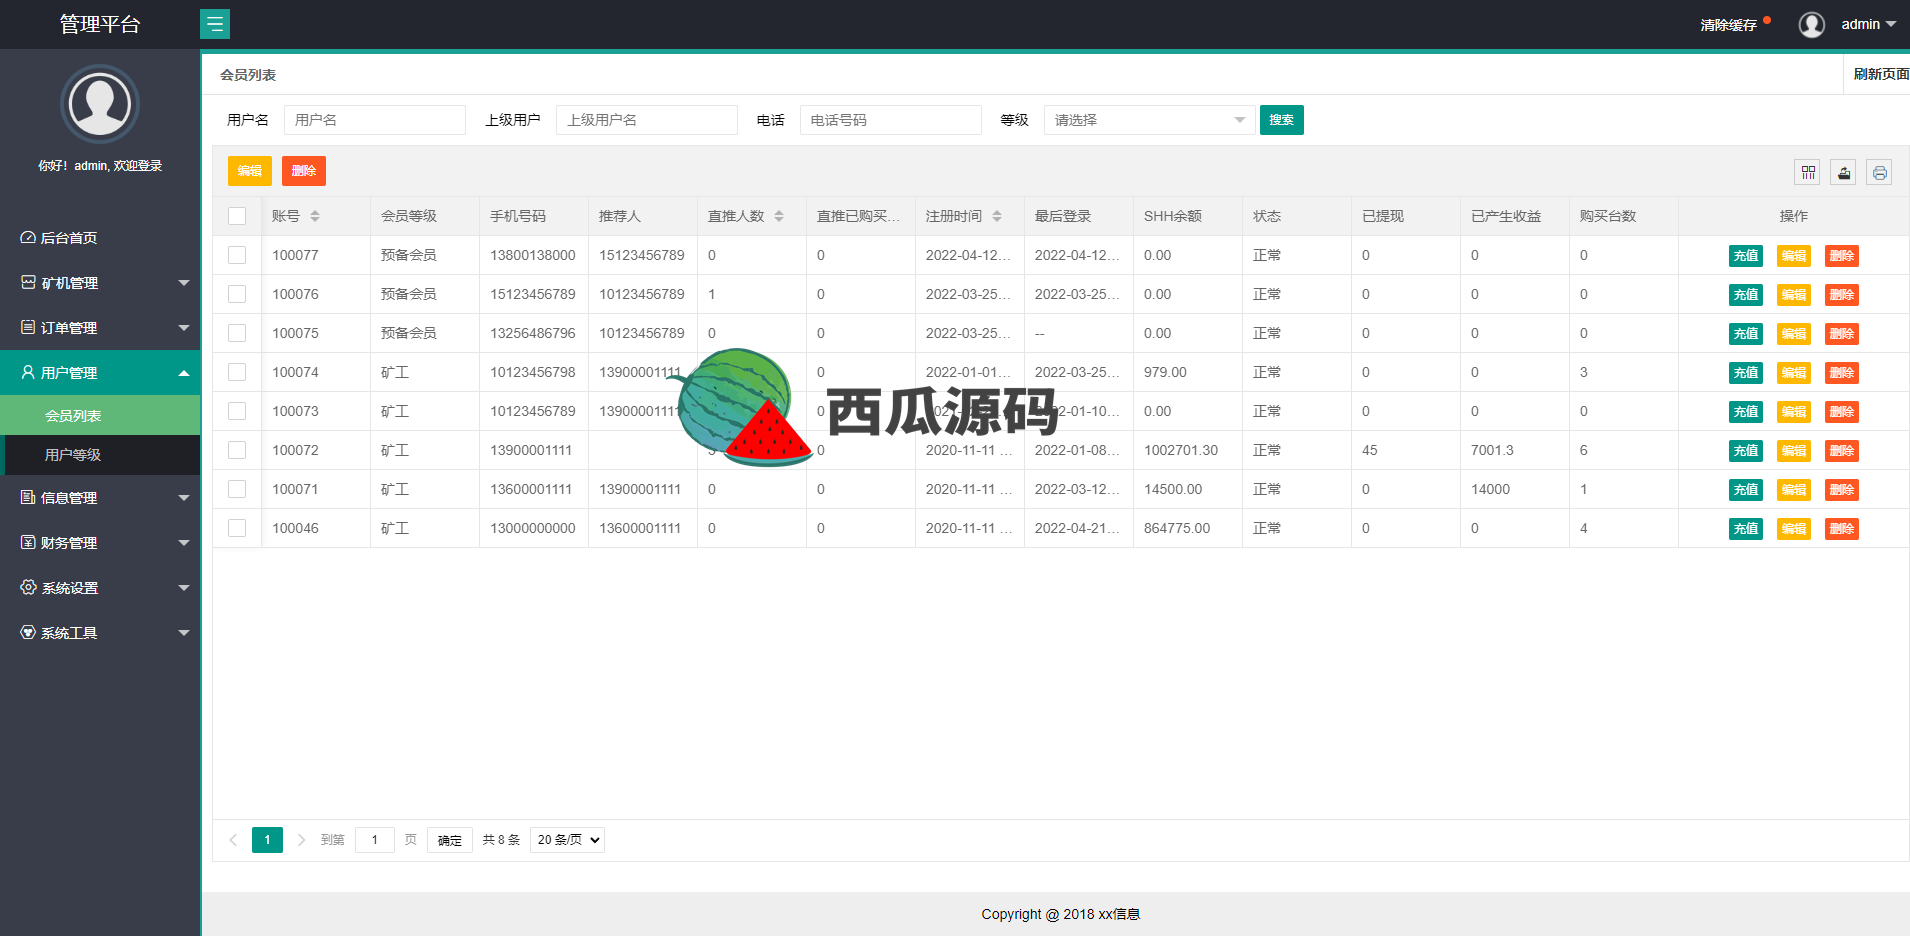
Task: Expand 财务管理 menu
Action: 100,543
